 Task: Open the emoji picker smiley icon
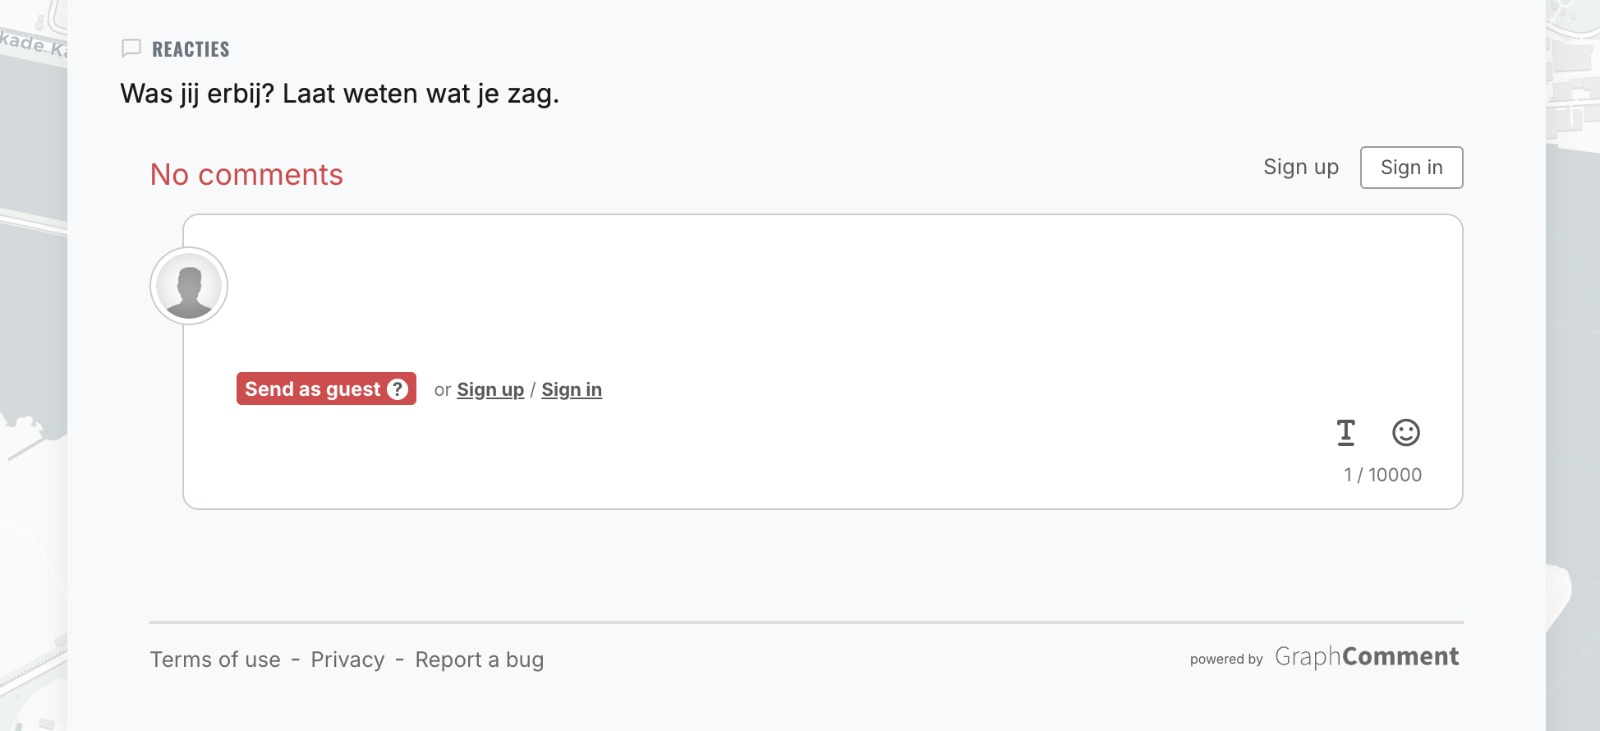tap(1406, 433)
